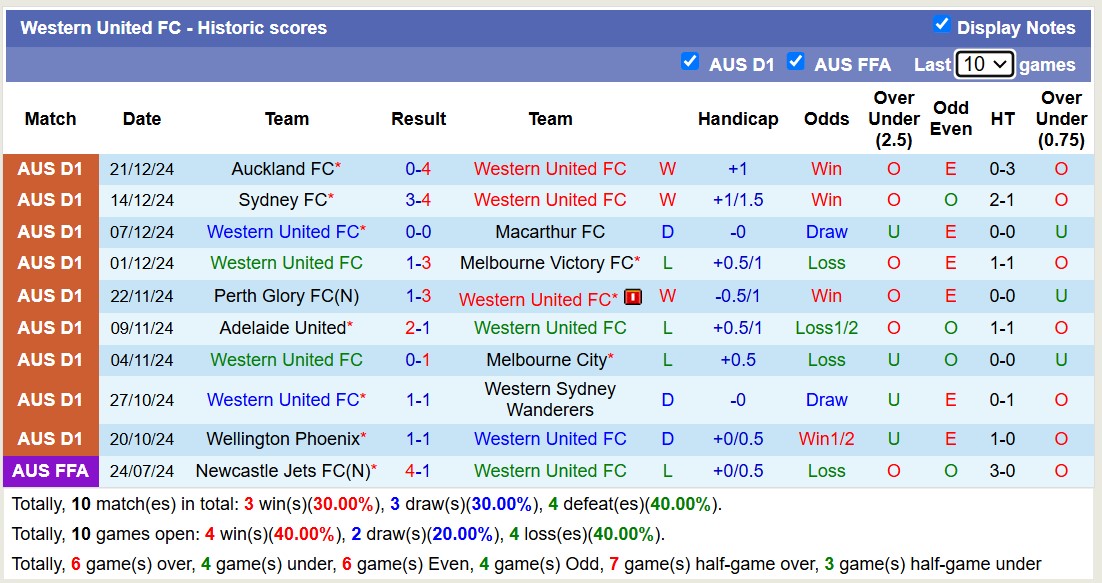Click the Handicap column header
The image size is (1102, 583).
coord(737,118)
